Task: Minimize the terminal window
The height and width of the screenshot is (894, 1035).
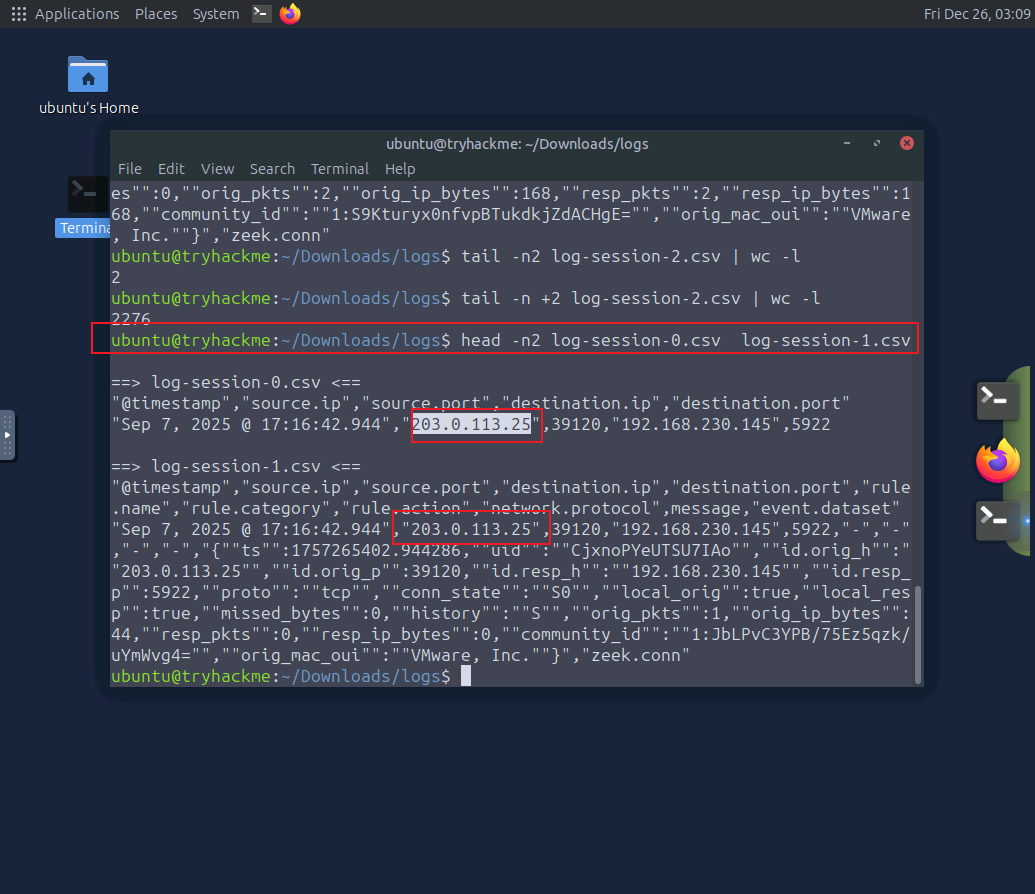Action: 846,143
